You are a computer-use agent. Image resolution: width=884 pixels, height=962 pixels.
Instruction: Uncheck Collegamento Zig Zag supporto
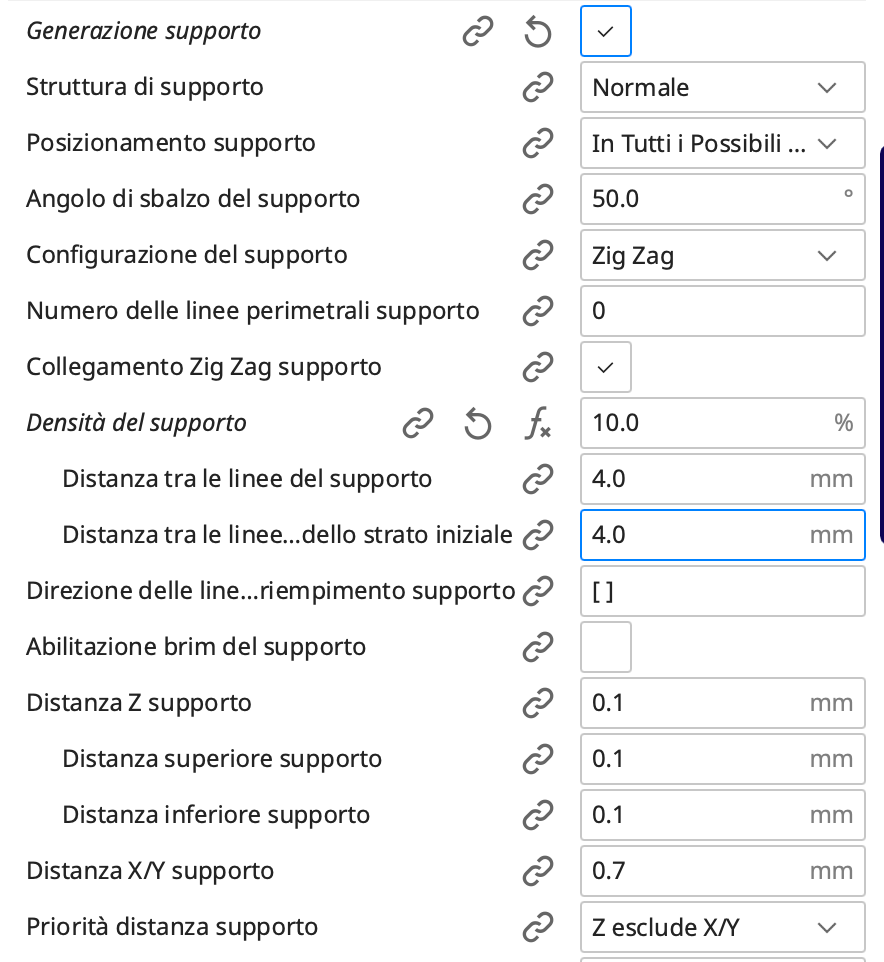click(605, 368)
